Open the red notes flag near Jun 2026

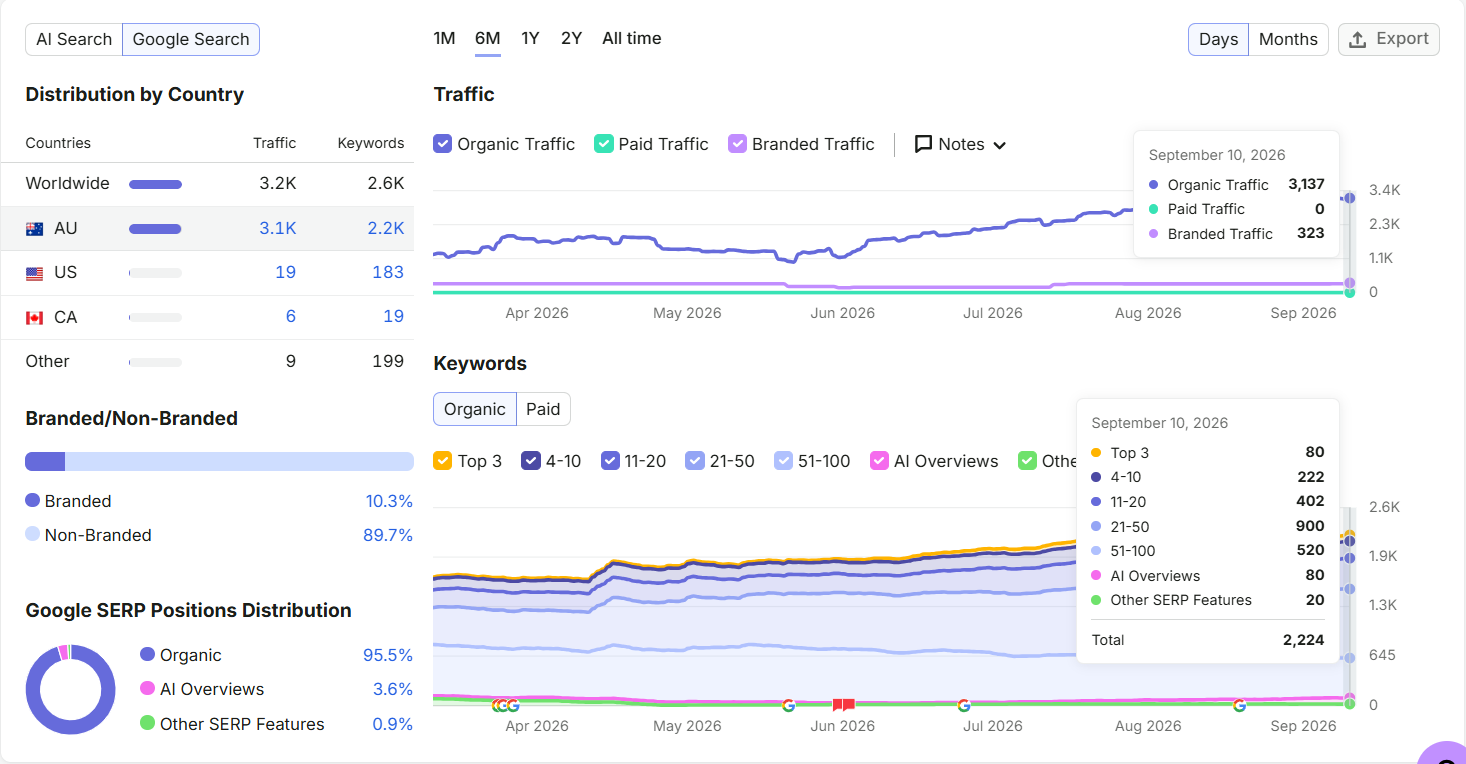pos(843,705)
